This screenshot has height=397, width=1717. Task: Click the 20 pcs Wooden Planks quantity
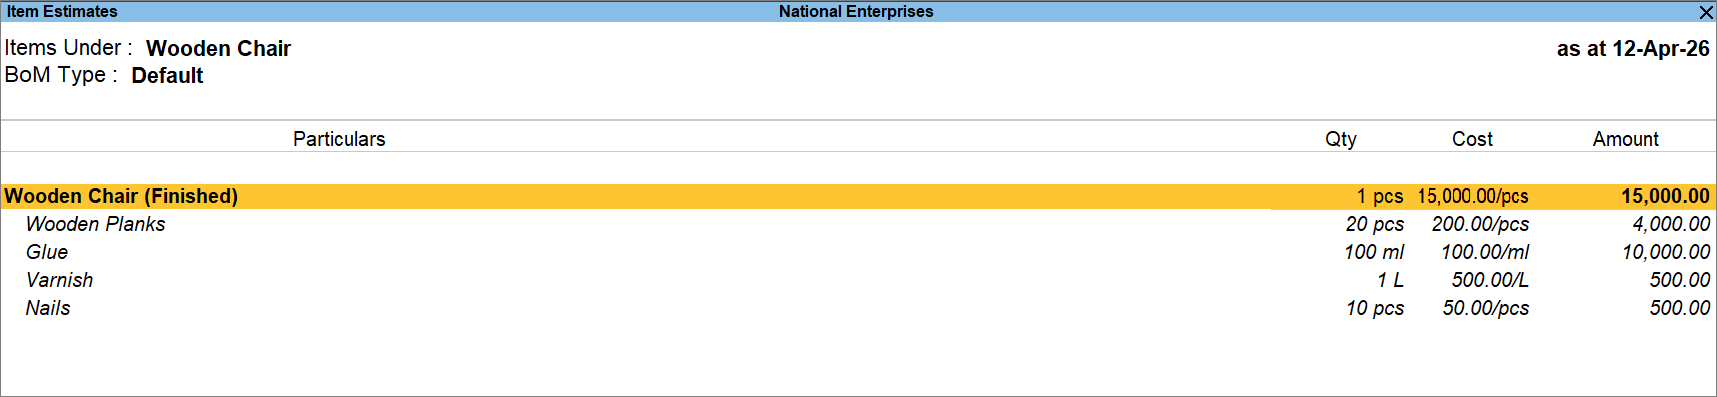tap(1375, 224)
